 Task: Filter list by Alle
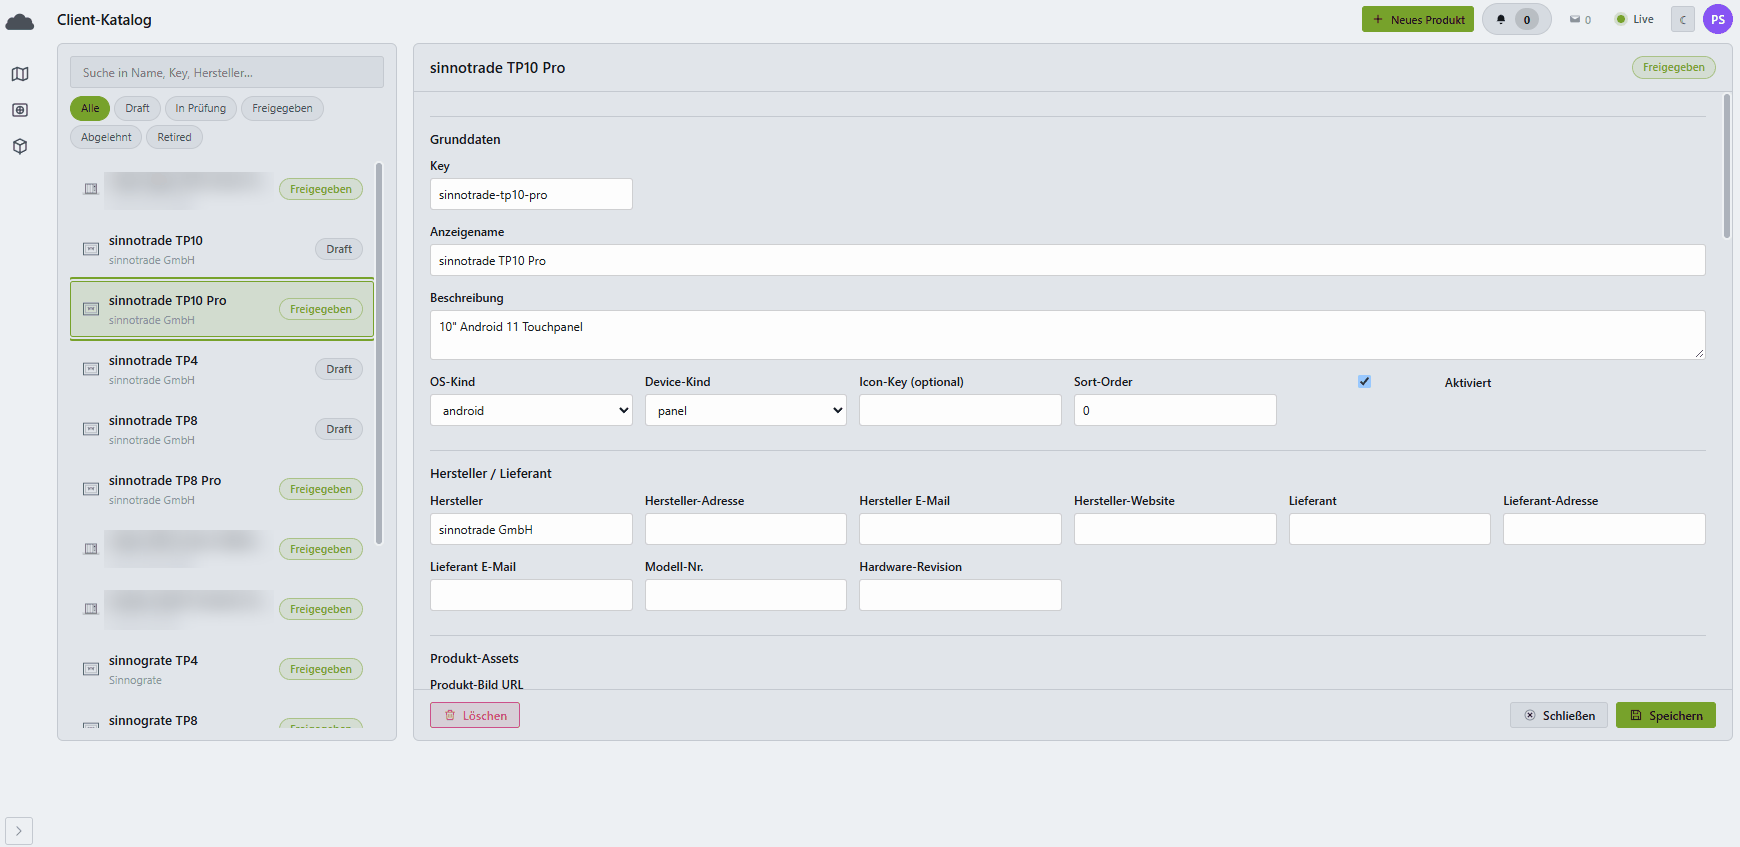click(x=90, y=108)
